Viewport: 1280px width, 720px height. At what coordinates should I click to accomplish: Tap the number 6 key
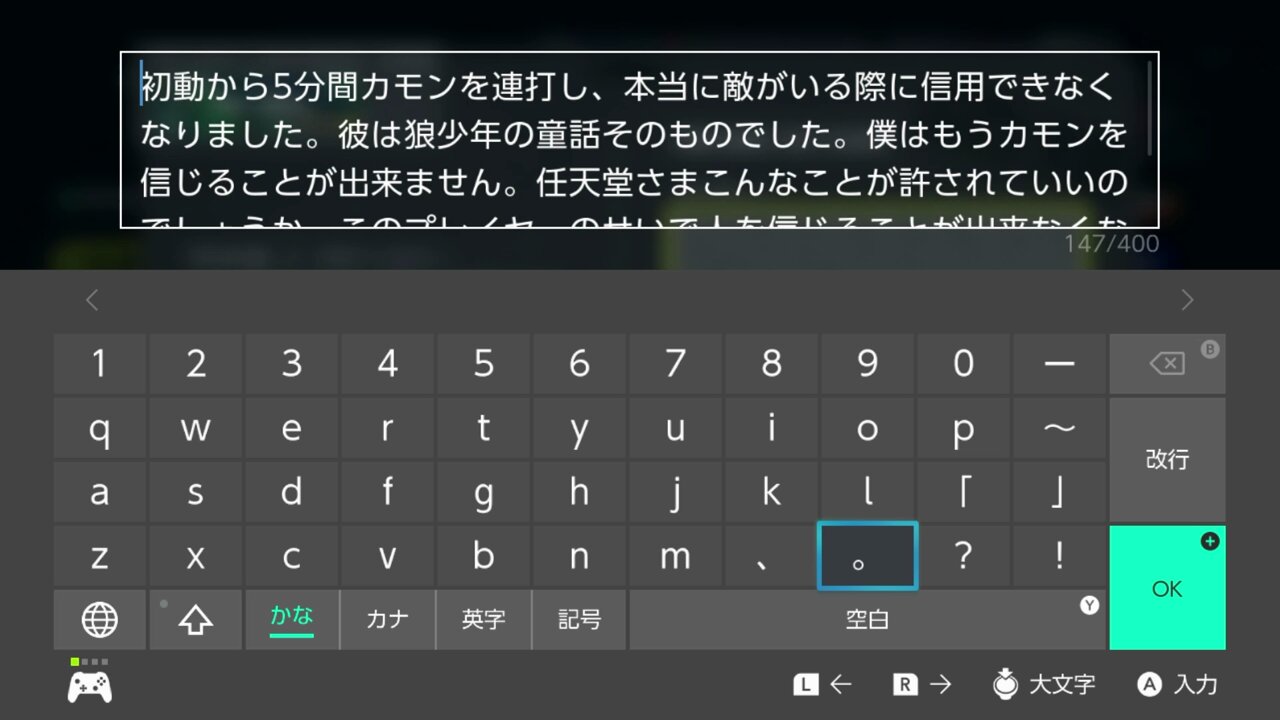tap(580, 364)
